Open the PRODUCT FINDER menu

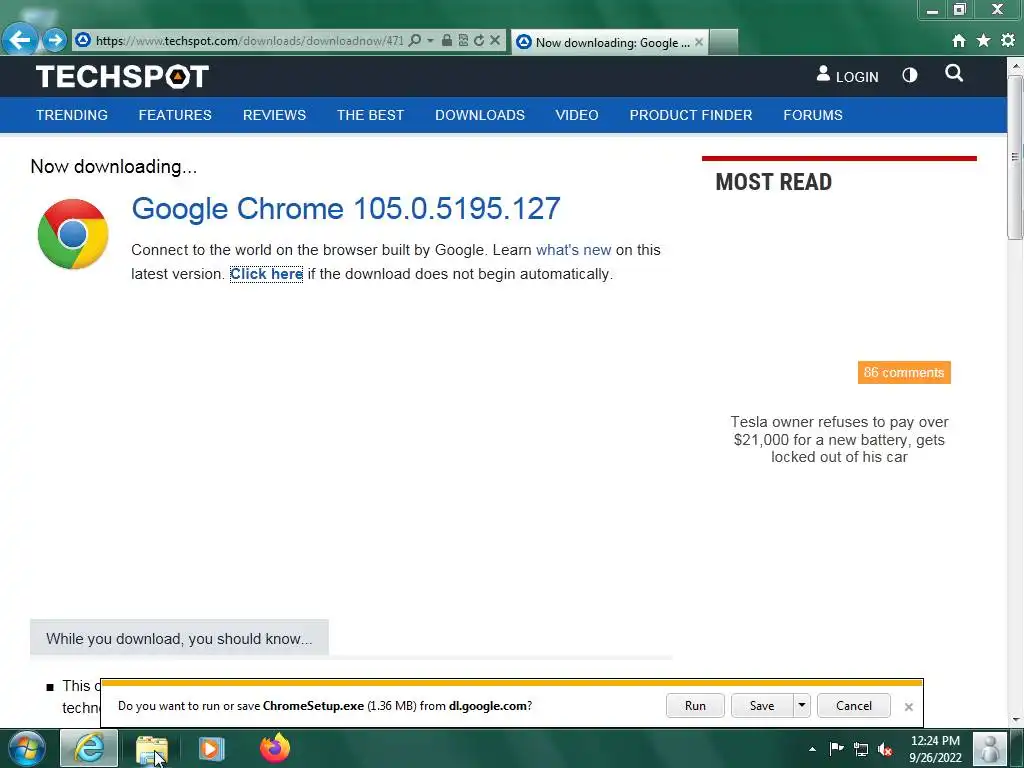[x=691, y=115]
